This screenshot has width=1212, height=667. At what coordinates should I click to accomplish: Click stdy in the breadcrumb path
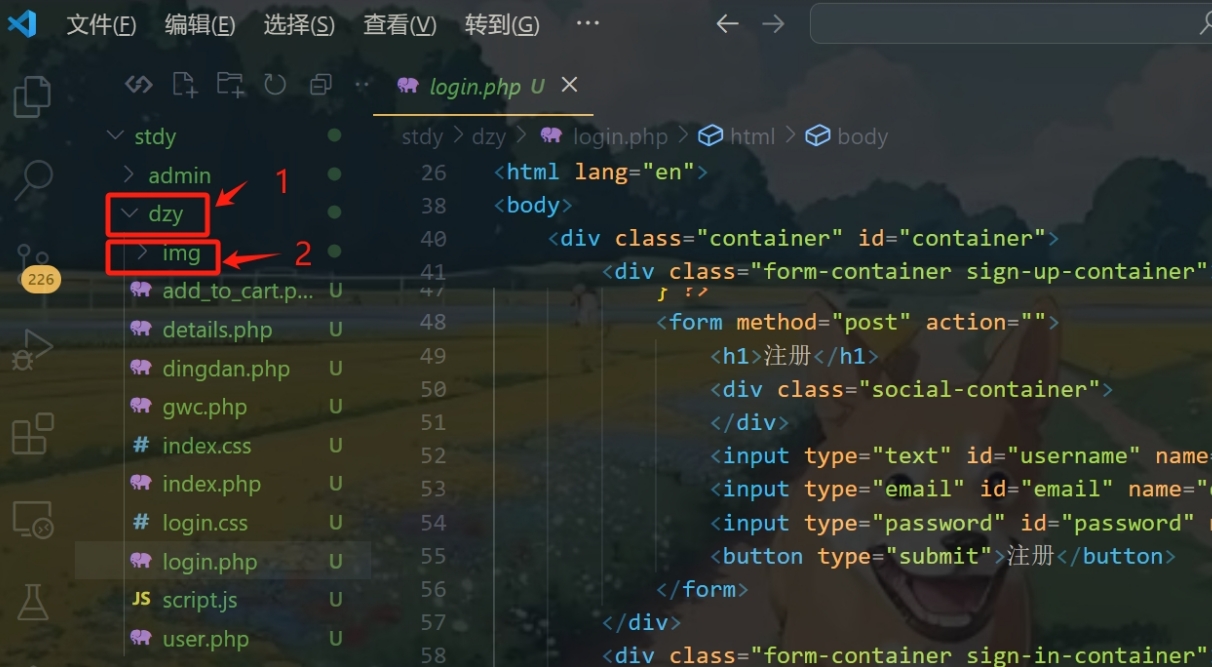click(x=422, y=136)
